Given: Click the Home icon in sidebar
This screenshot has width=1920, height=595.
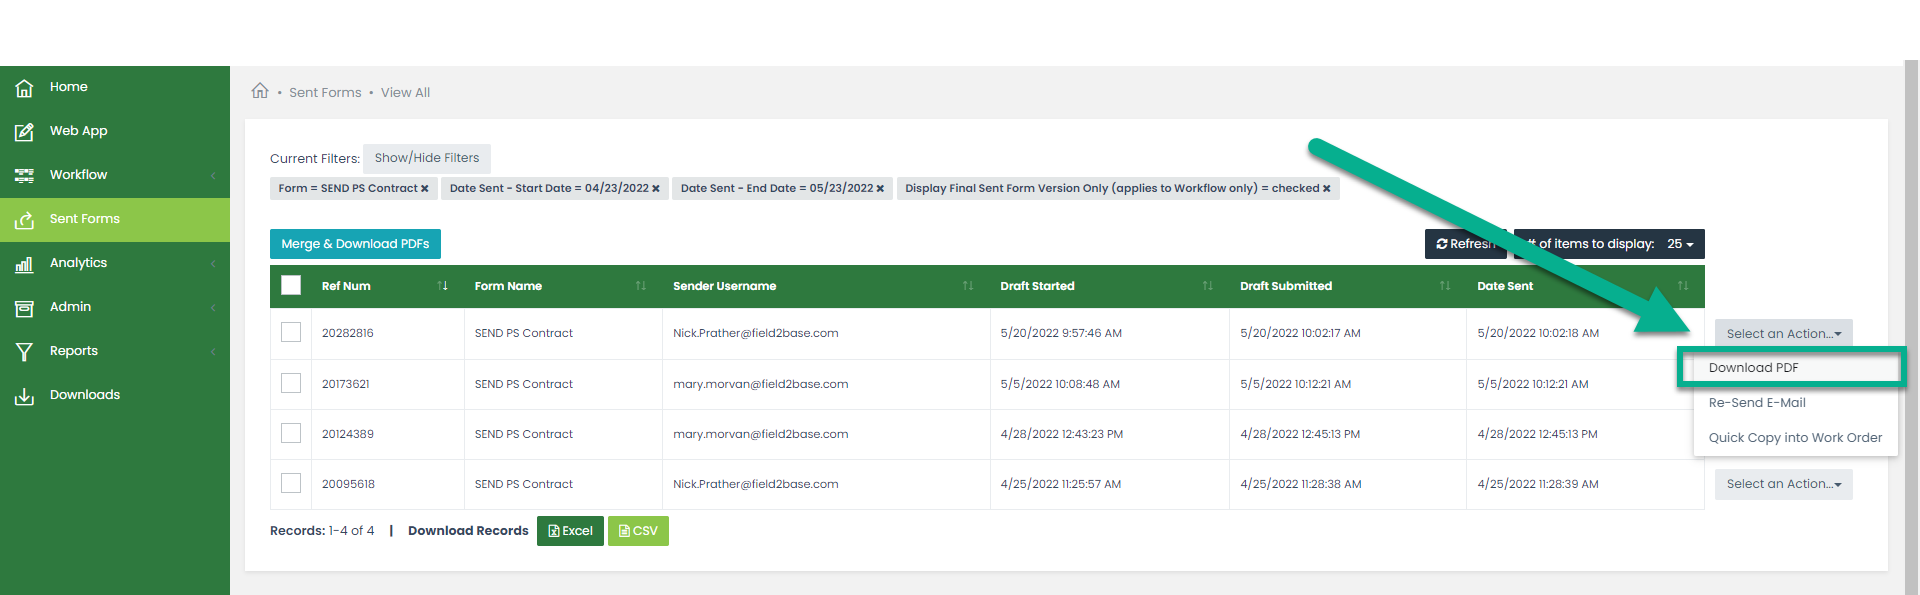Looking at the screenshot, I should click(x=24, y=88).
